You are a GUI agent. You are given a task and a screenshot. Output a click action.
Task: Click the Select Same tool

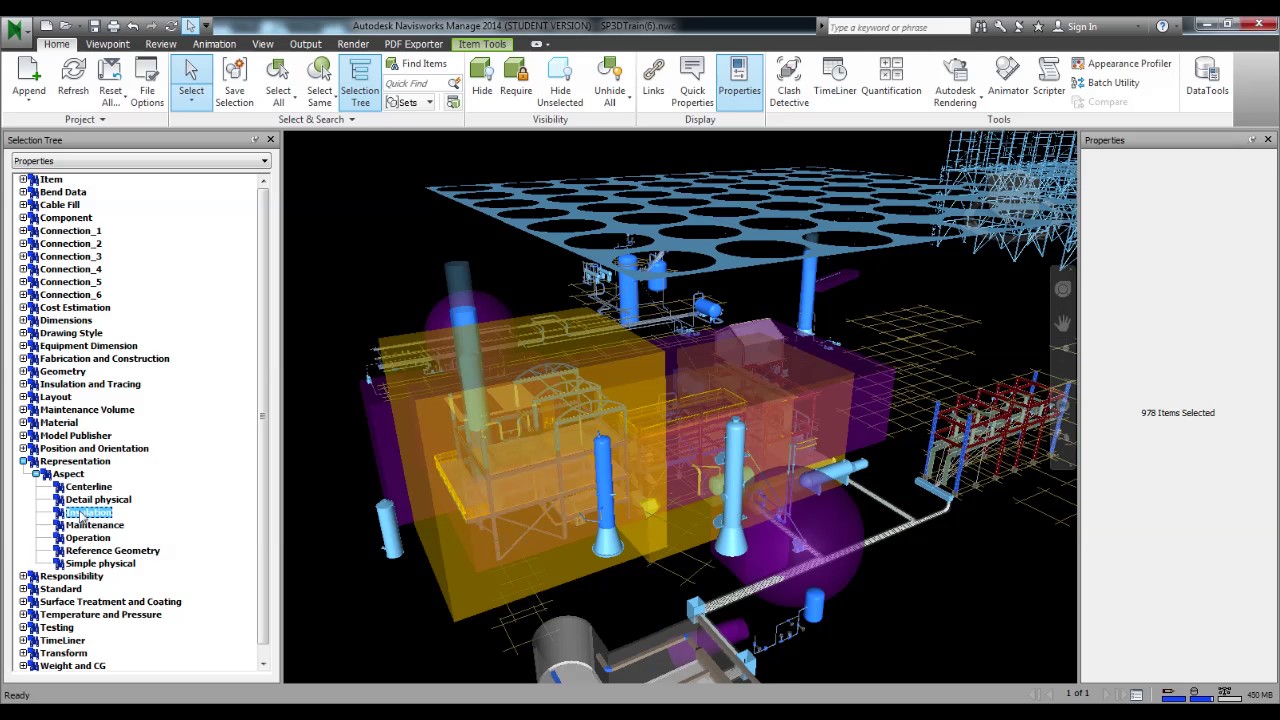(319, 82)
